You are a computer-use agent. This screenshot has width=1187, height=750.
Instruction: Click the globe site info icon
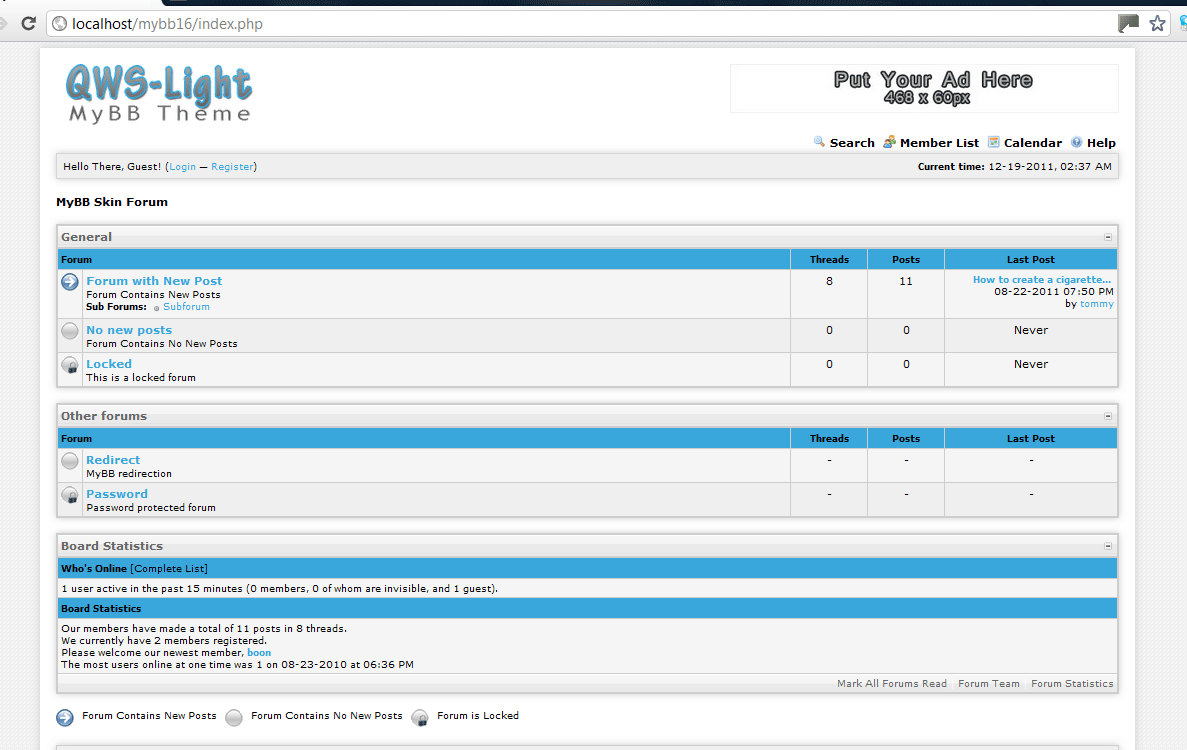(60, 24)
